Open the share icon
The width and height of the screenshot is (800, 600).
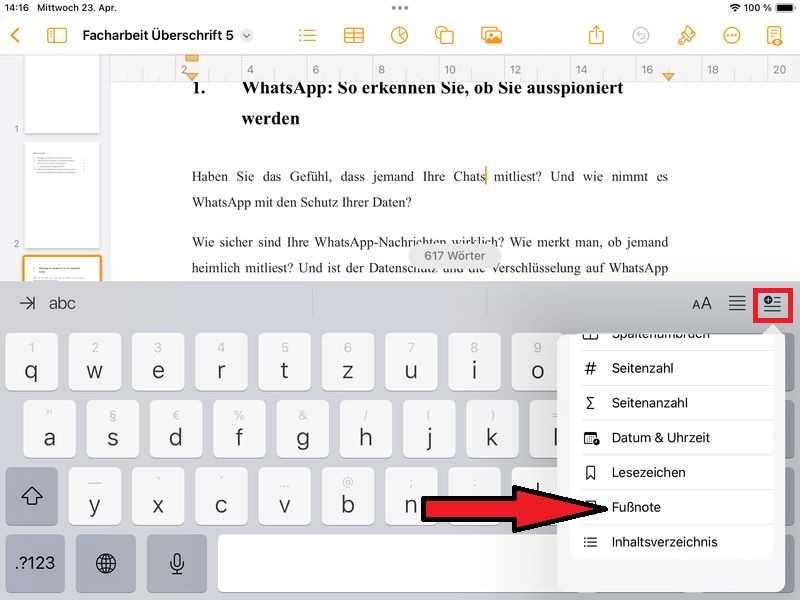pyautogui.click(x=596, y=35)
